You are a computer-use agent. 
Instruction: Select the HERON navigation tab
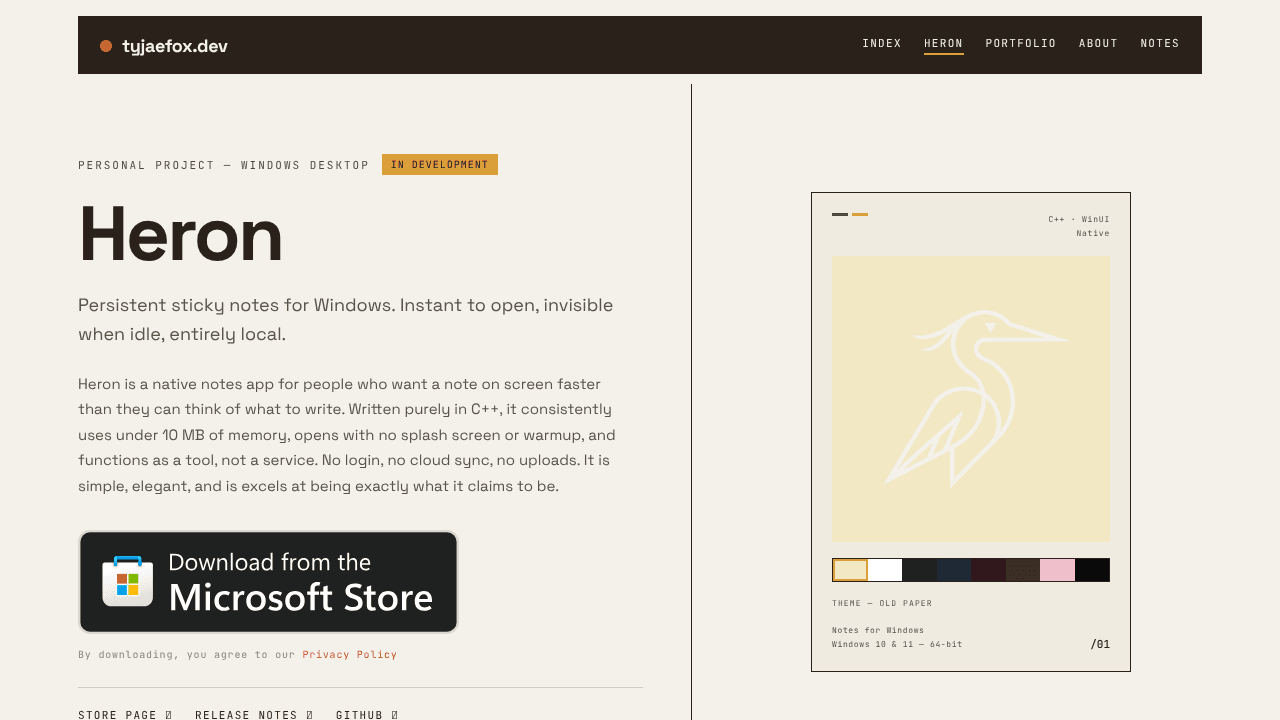coord(944,44)
